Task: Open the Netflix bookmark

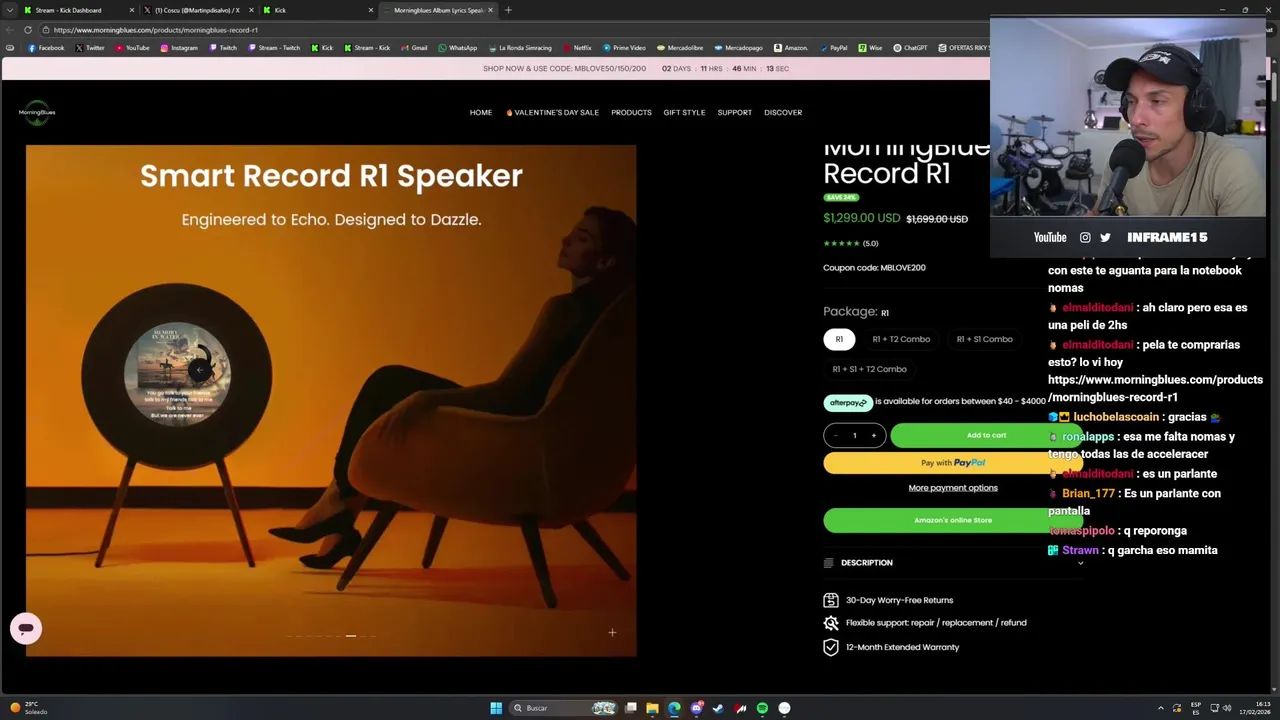Action: tap(577, 48)
